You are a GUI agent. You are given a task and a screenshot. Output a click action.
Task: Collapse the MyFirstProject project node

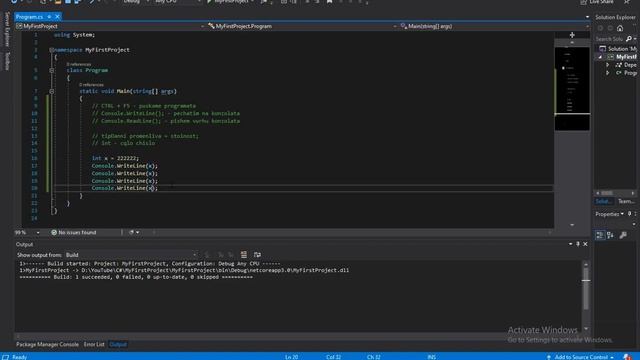point(600,57)
